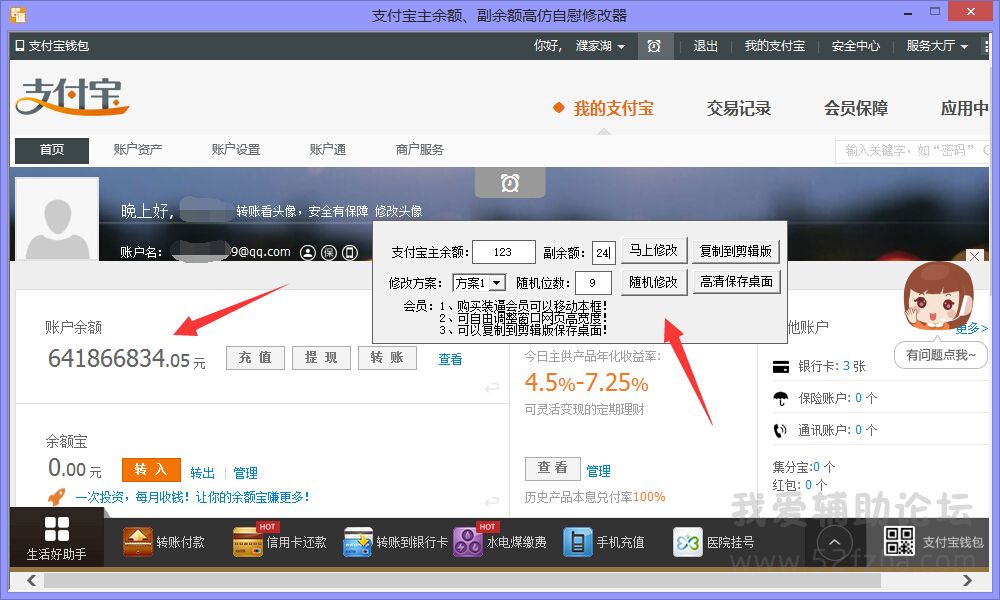Open the 医院挂号 hospital registration icon
The image size is (1000, 600).
click(x=688, y=542)
